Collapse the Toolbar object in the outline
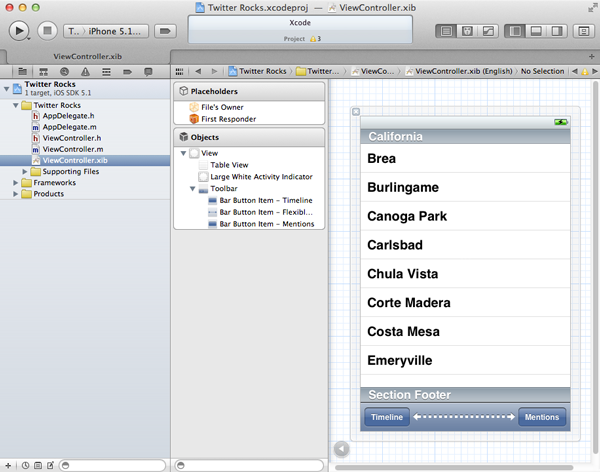The width and height of the screenshot is (600, 472). pos(192,189)
